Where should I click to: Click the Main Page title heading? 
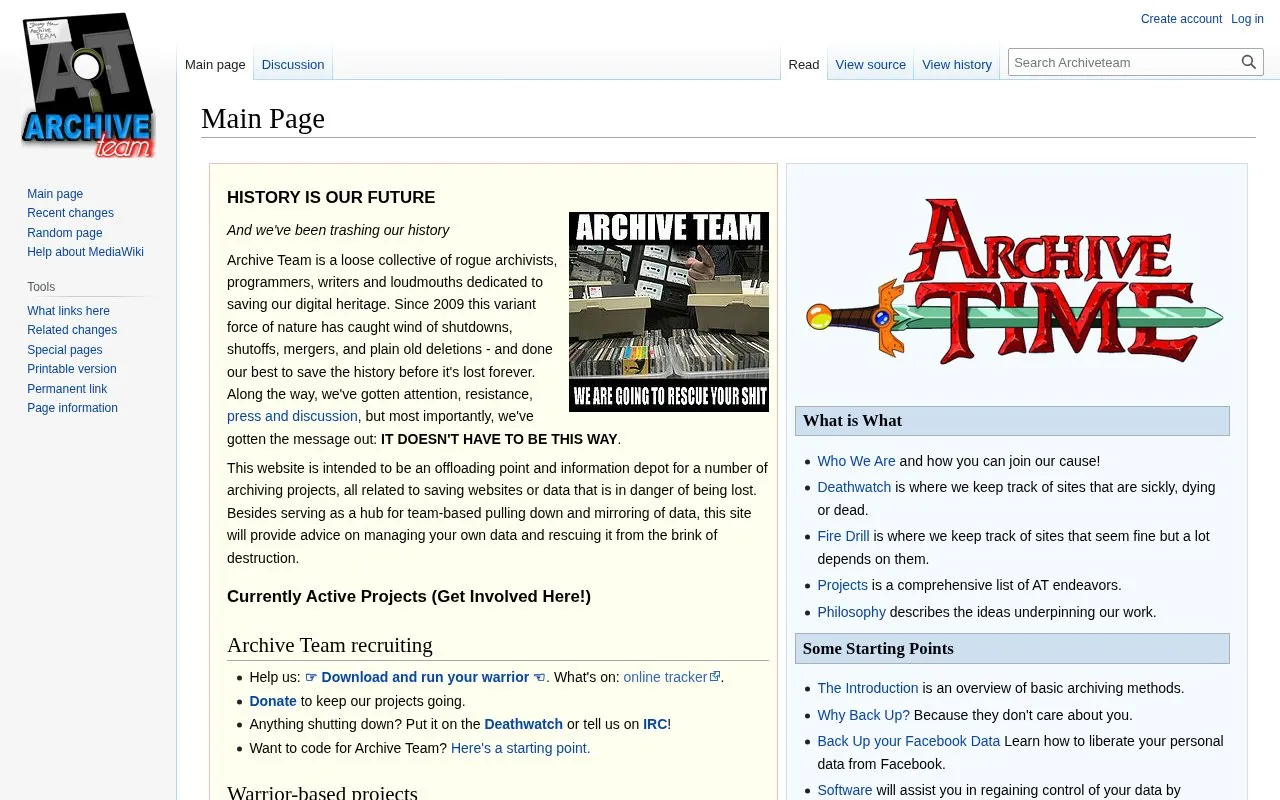click(x=263, y=118)
